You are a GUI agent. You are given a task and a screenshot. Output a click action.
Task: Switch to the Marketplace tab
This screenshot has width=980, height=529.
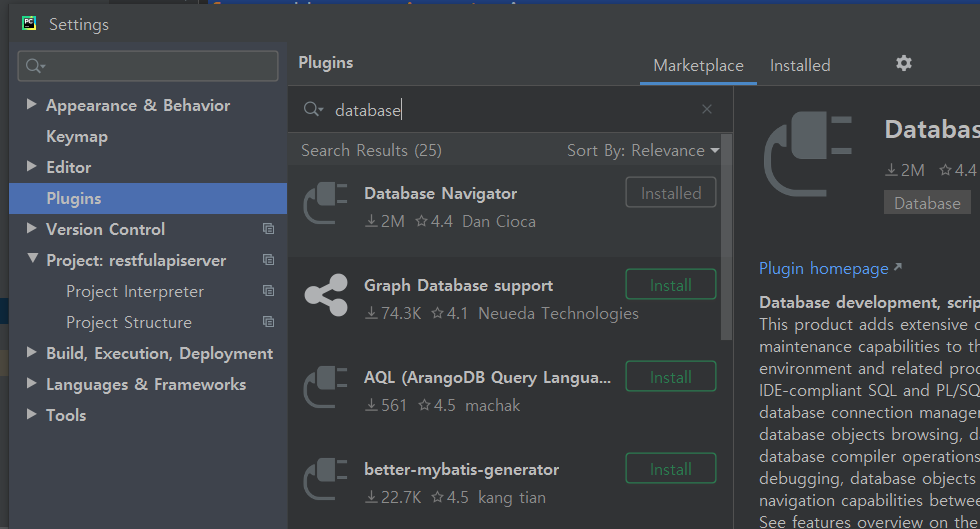698,66
